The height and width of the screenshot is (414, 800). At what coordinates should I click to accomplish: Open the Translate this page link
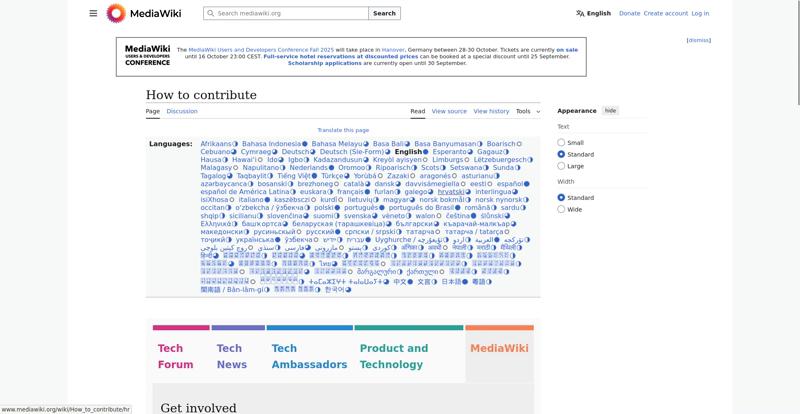[343, 130]
